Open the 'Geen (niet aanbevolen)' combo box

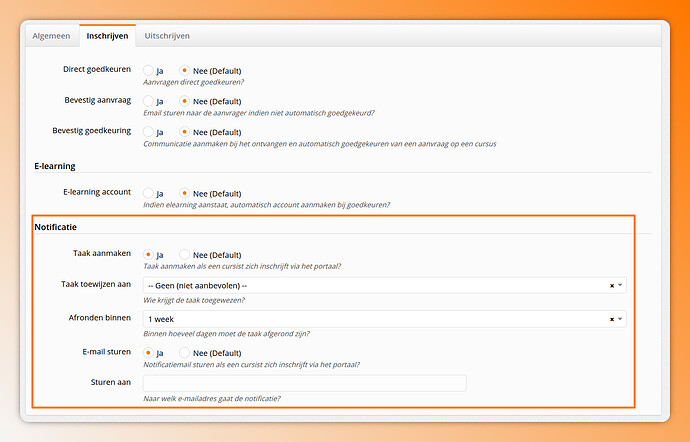(384, 285)
